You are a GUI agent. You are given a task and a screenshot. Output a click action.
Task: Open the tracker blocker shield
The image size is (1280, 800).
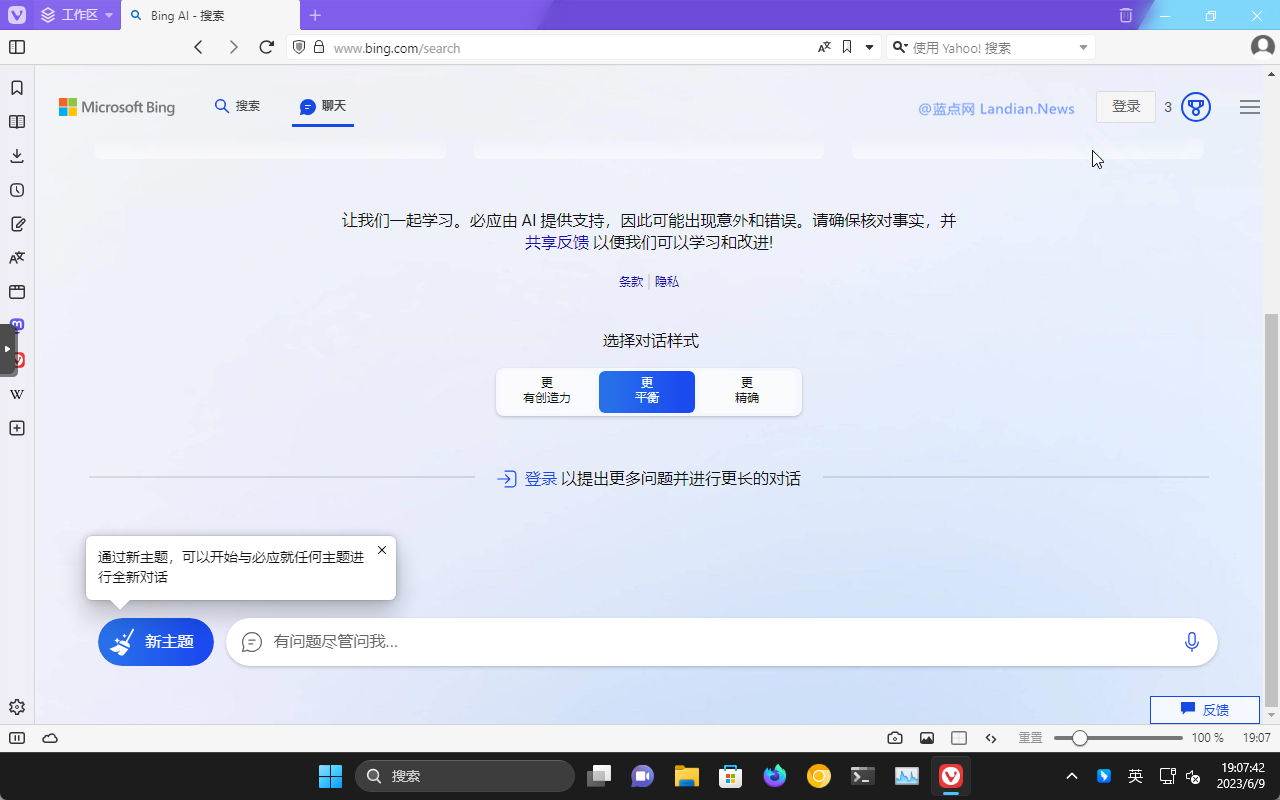298,47
